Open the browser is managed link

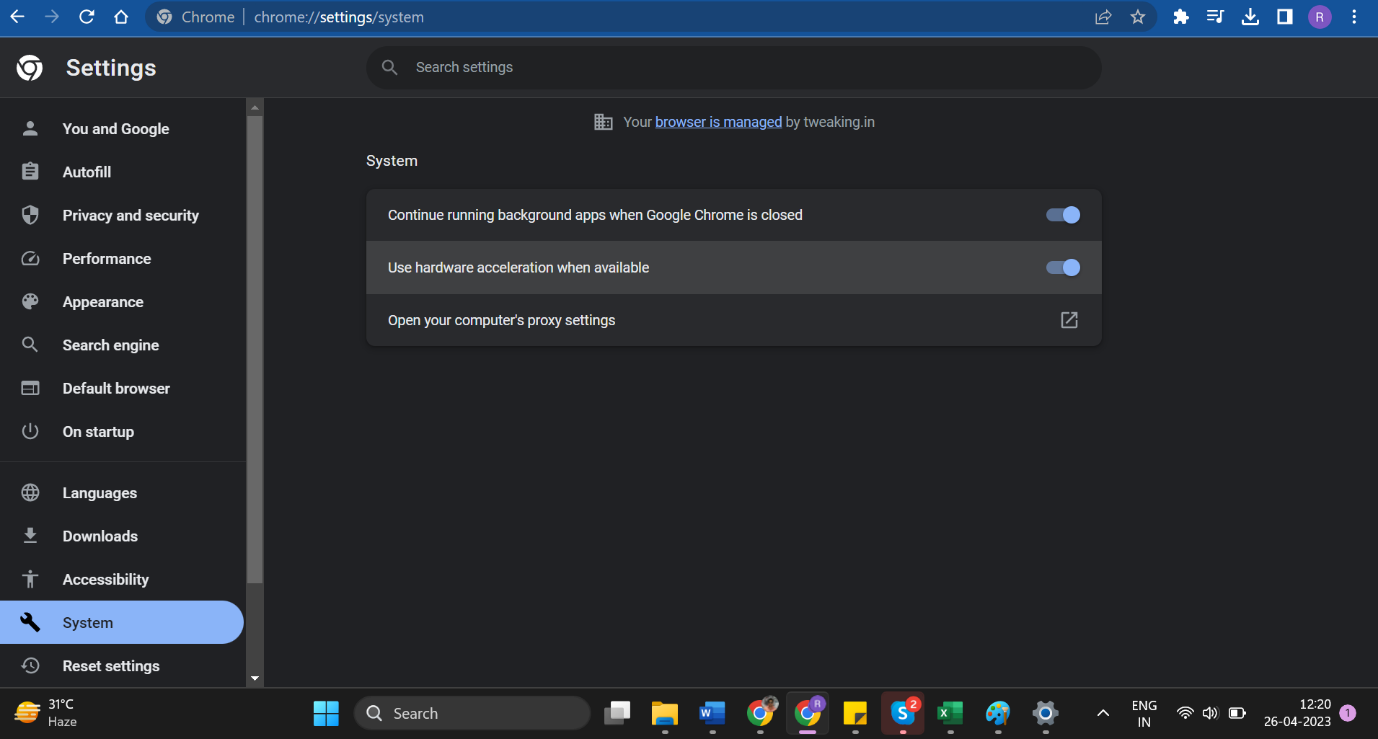(x=718, y=121)
